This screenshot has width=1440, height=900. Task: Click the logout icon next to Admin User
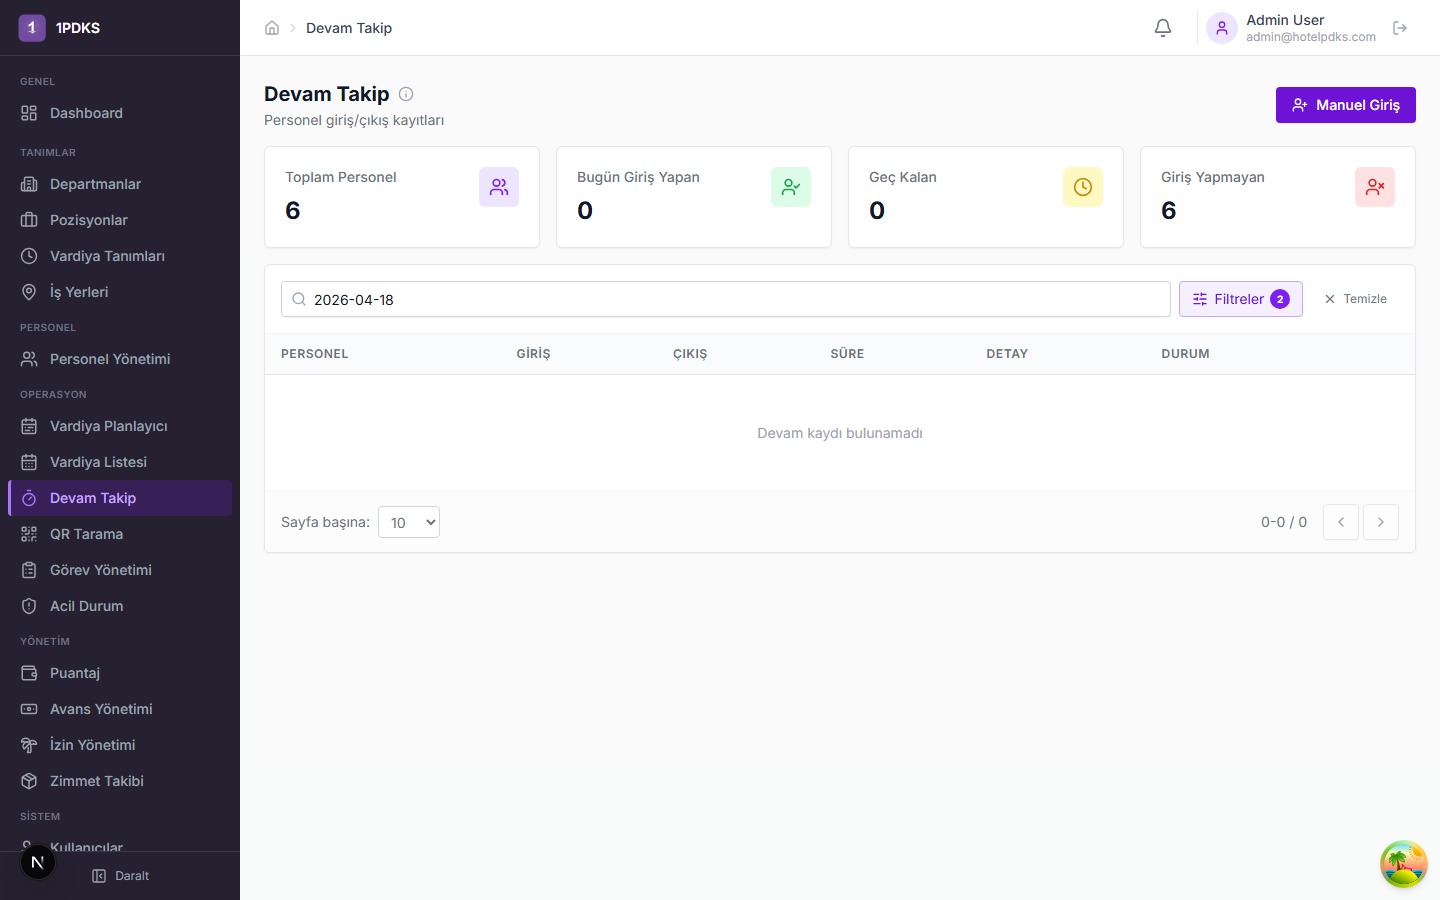point(1400,28)
